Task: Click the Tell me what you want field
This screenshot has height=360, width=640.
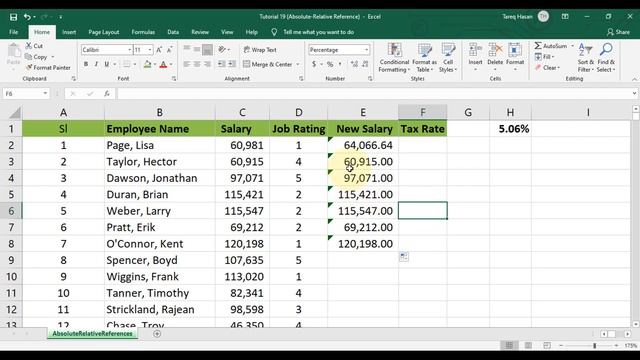Action: pyautogui.click(x=318, y=32)
